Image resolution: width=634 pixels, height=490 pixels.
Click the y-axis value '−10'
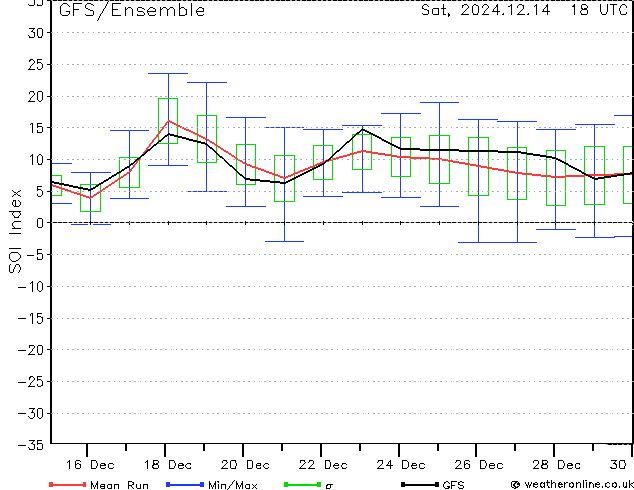(31, 286)
